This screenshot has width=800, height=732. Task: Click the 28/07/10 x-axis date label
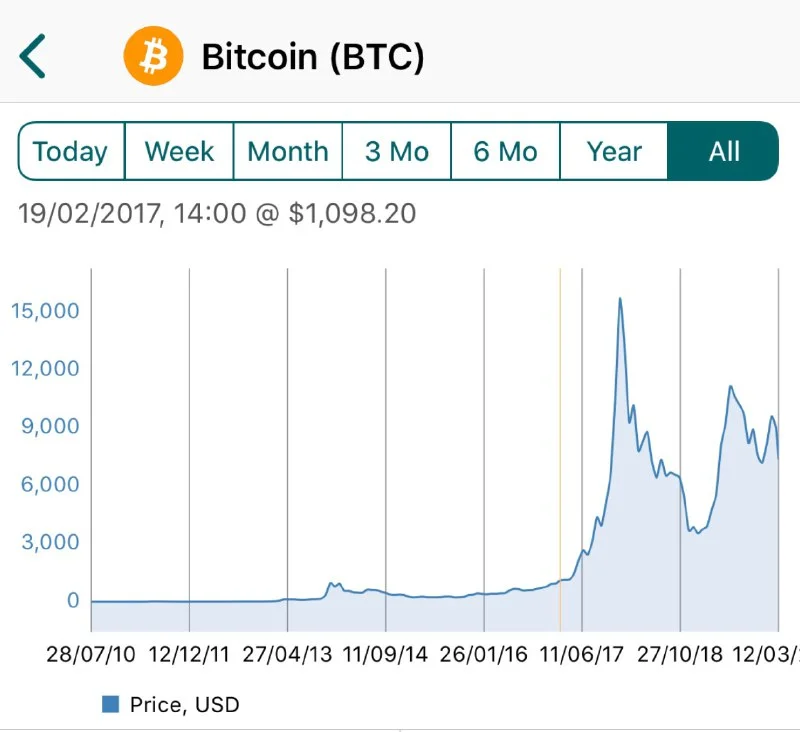point(91,655)
